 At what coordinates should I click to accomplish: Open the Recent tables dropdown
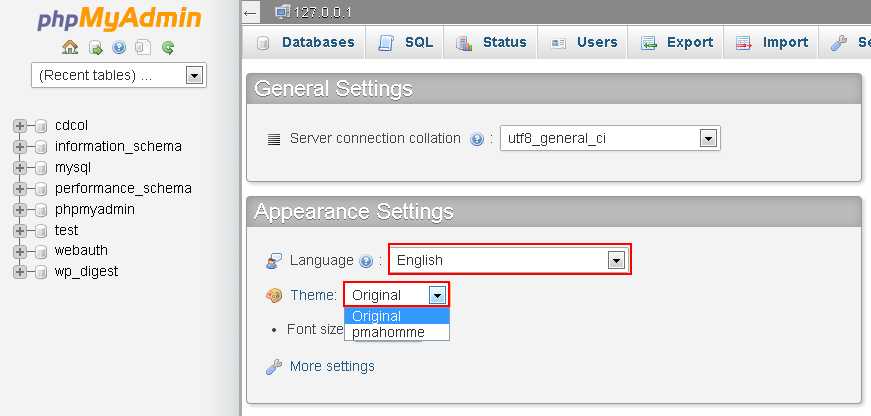click(x=119, y=75)
